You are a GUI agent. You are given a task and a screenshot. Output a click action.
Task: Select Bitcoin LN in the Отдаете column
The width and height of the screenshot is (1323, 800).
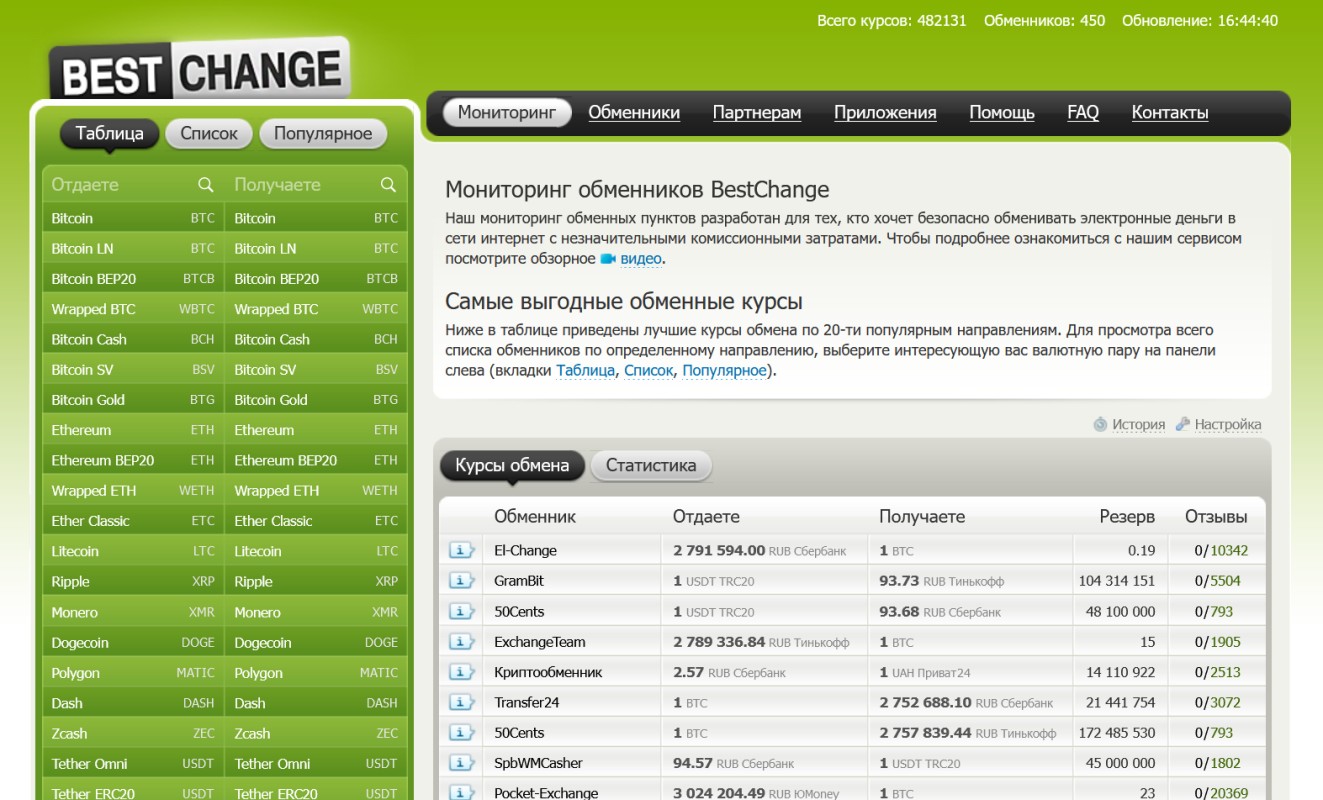tap(133, 248)
